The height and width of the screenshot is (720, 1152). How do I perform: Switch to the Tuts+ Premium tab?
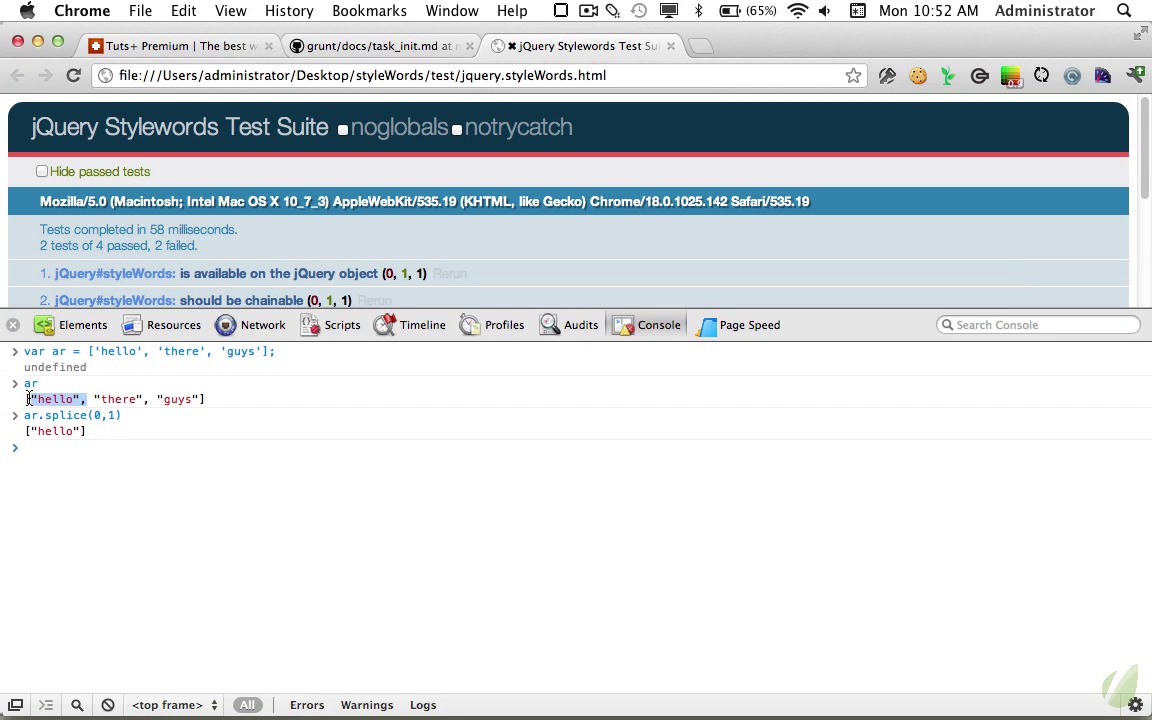pos(180,46)
